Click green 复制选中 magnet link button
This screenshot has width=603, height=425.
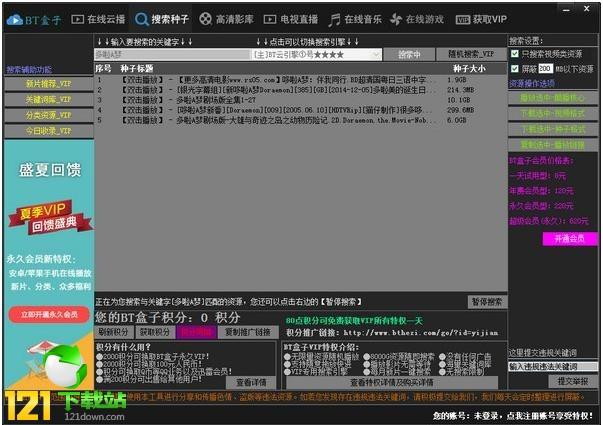tap(553, 145)
